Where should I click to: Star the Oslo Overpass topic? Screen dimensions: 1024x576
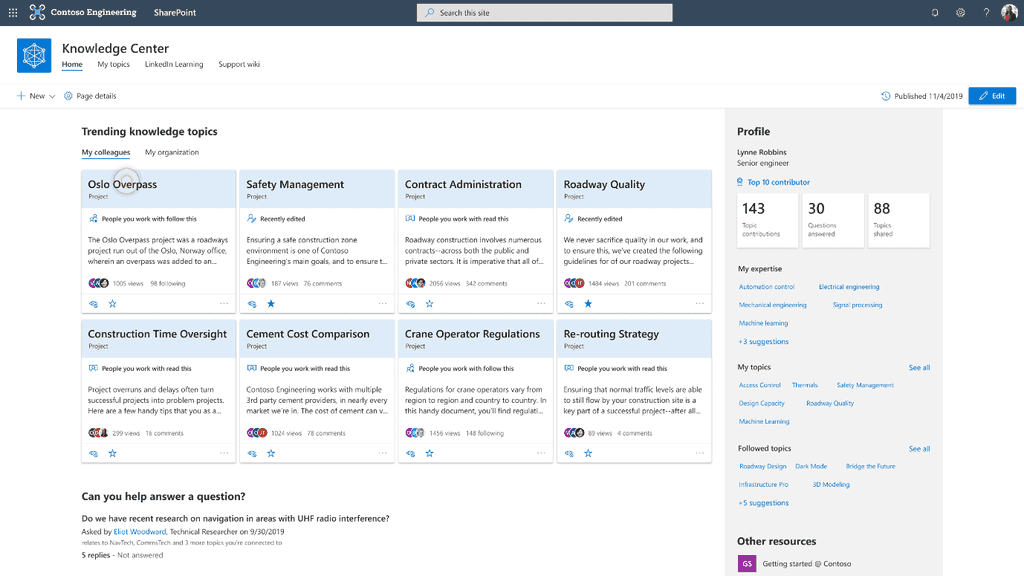(x=113, y=303)
